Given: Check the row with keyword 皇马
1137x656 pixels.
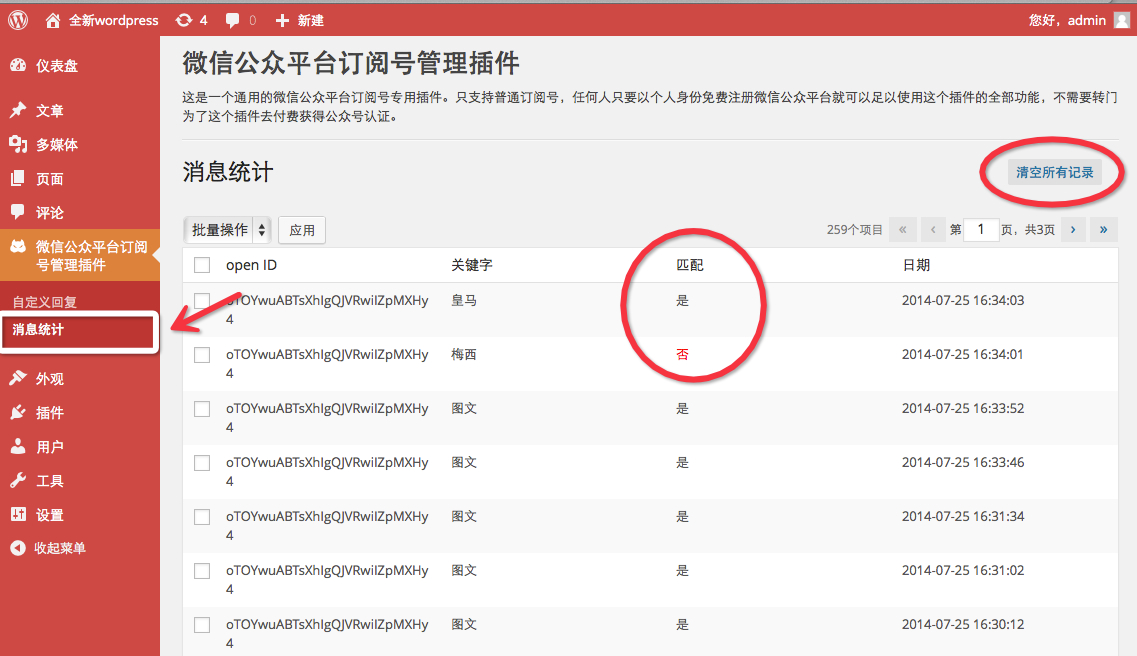Looking at the screenshot, I should (x=202, y=300).
